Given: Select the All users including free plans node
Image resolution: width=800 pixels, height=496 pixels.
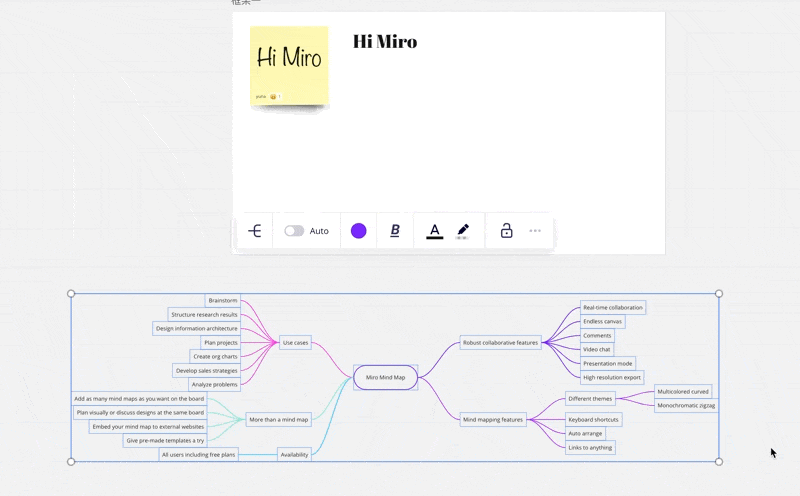Looking at the screenshot, I should pos(198,455).
